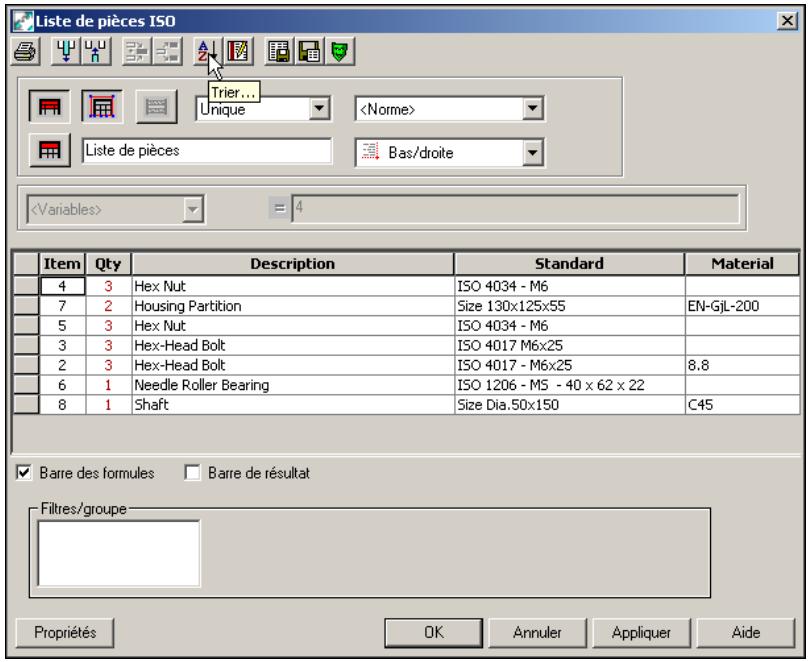Click the item 5 number cell
Image resolution: width=810 pixels, height=662 pixels.
pyautogui.click(x=63, y=326)
